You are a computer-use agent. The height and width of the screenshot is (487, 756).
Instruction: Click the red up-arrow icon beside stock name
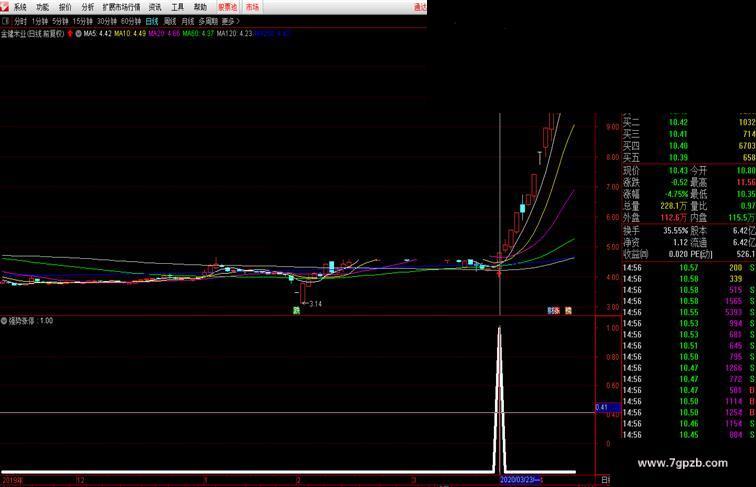click(x=70, y=34)
